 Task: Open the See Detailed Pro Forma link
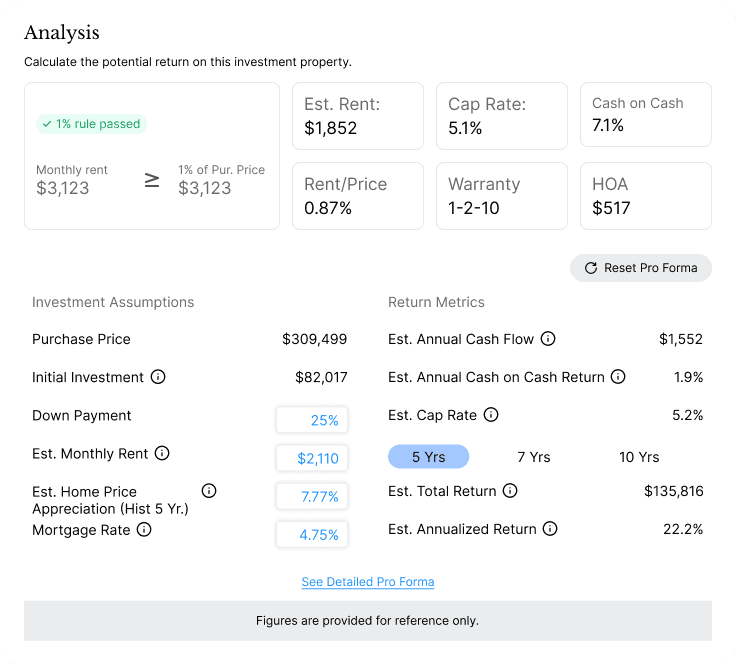[x=368, y=582]
